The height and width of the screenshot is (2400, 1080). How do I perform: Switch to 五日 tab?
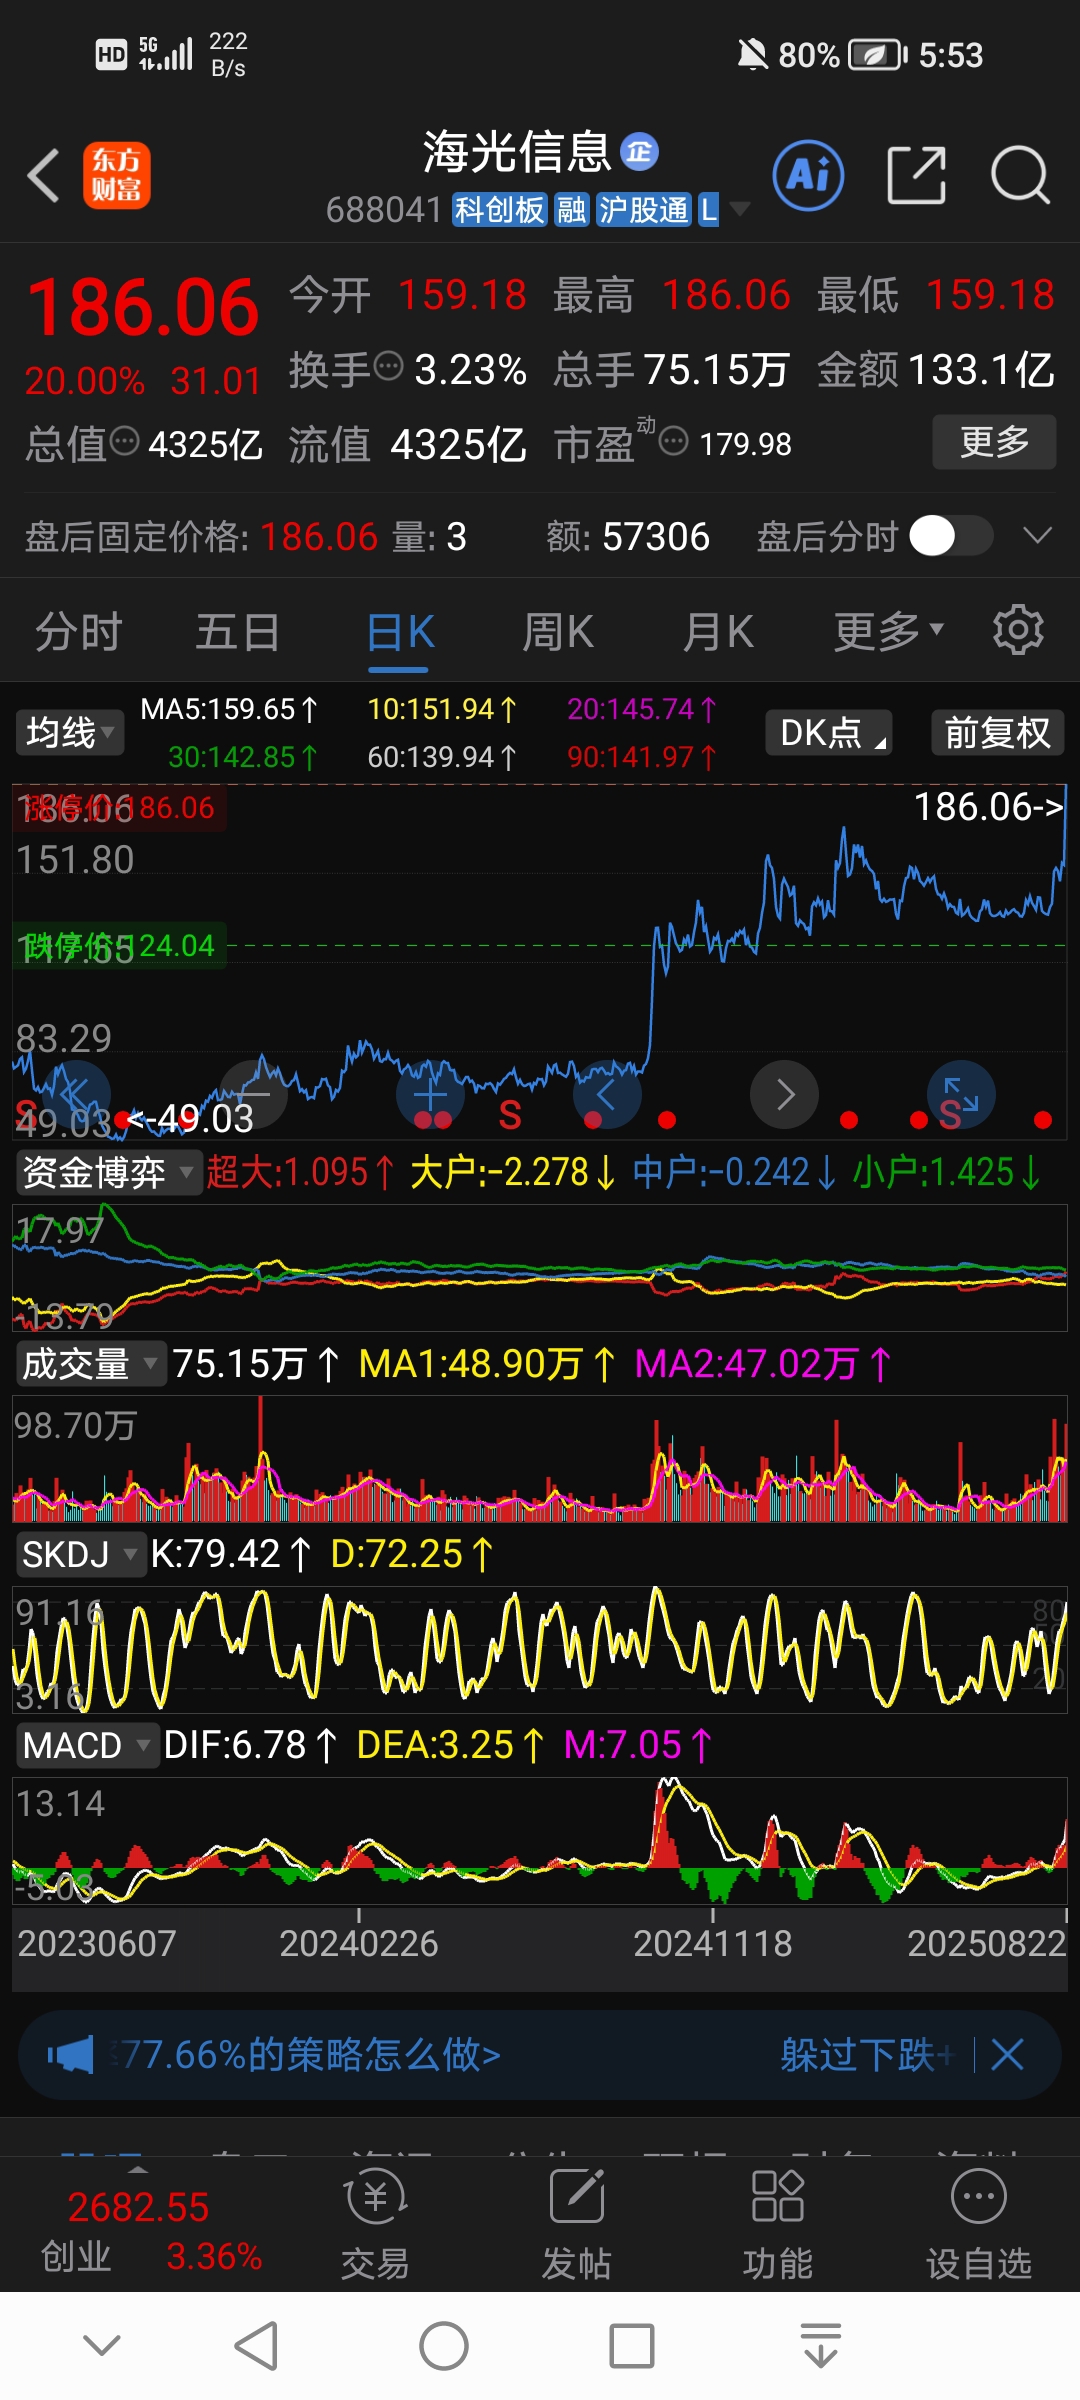point(237,632)
